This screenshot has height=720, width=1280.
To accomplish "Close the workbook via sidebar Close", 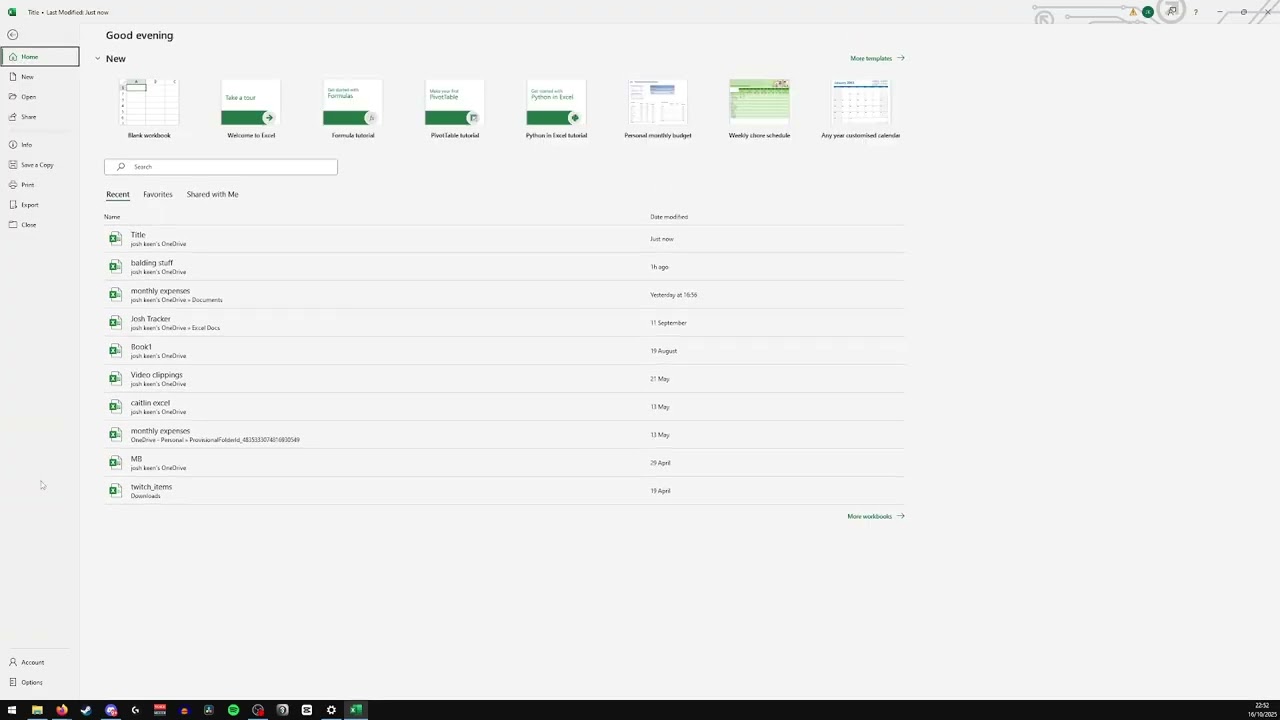I will 40,225.
